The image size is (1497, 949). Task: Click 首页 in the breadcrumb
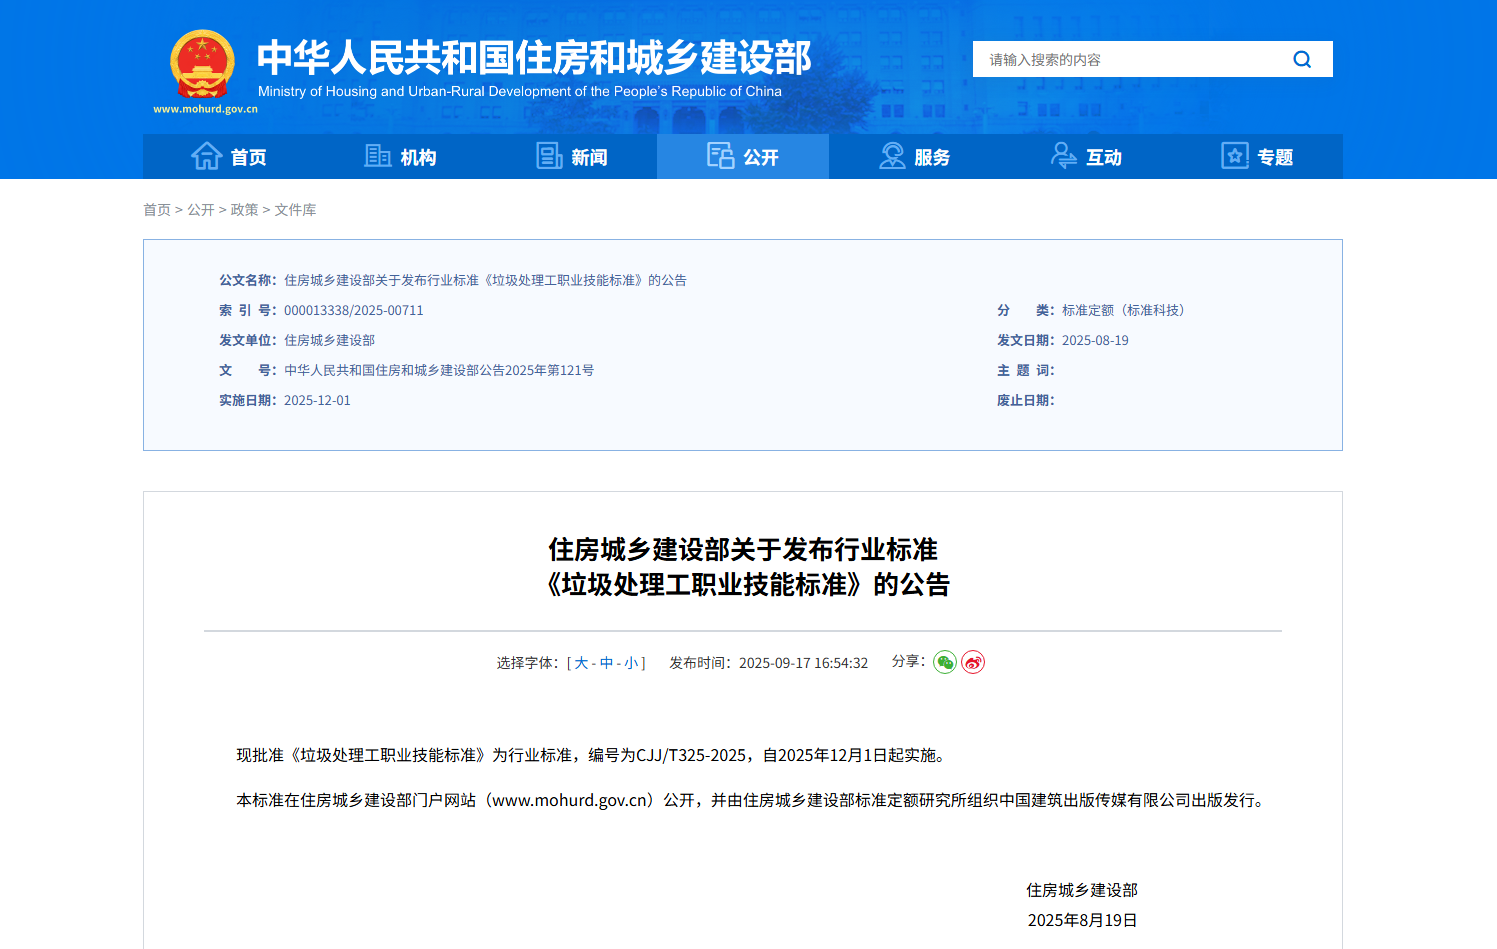[x=157, y=210]
